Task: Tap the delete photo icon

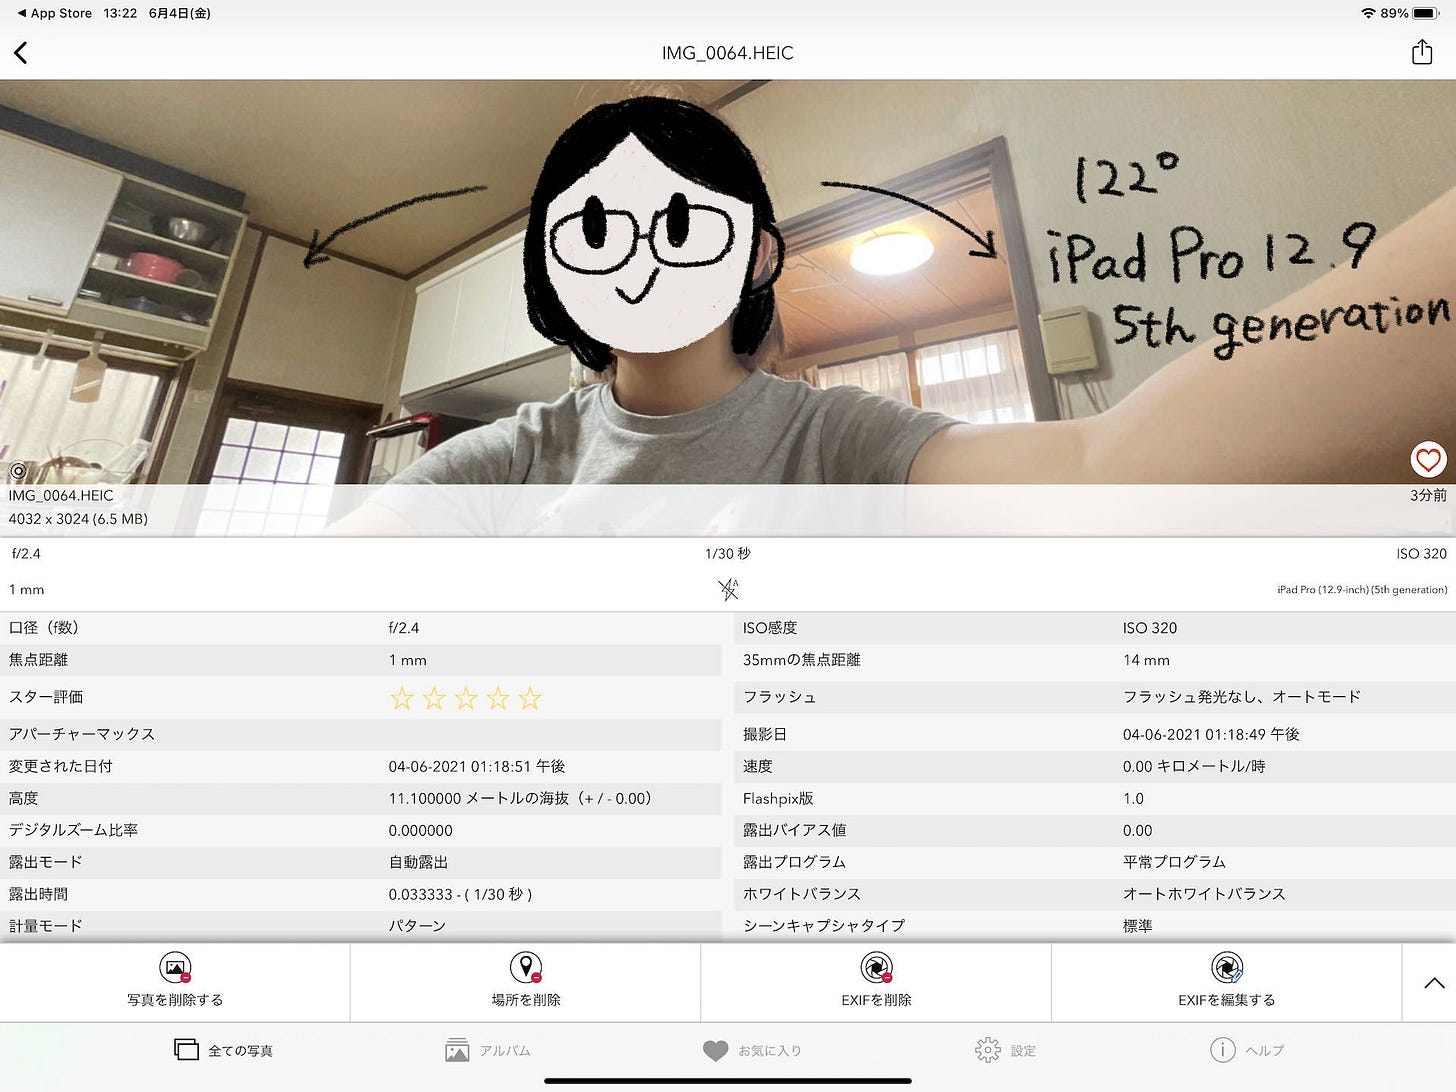Action: pyautogui.click(x=175, y=967)
